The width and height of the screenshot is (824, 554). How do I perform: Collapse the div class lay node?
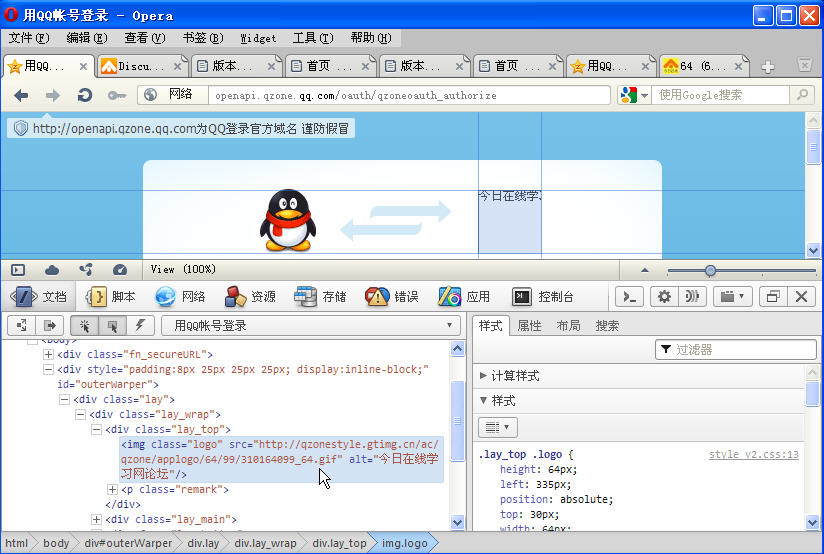click(x=64, y=399)
